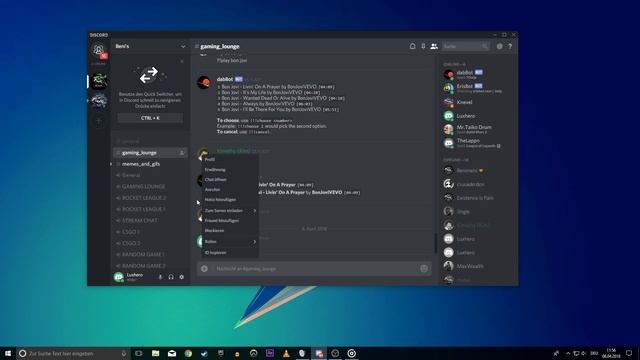Open Task View on taskbar
Image resolution: width=640 pixels, height=360 pixels.
[x=139, y=353]
